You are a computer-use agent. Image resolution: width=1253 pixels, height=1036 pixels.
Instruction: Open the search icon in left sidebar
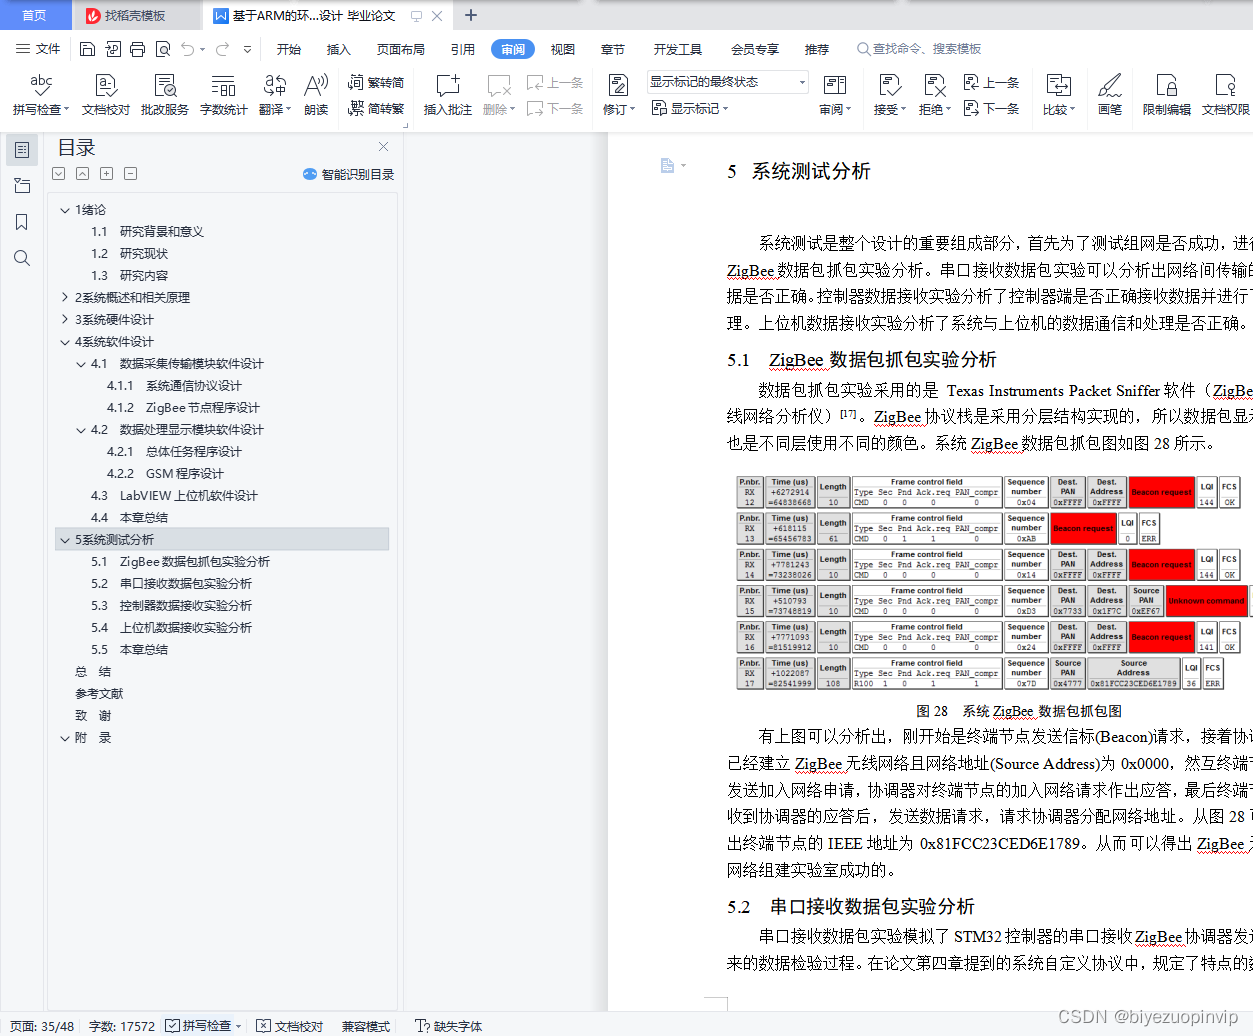(x=21, y=258)
